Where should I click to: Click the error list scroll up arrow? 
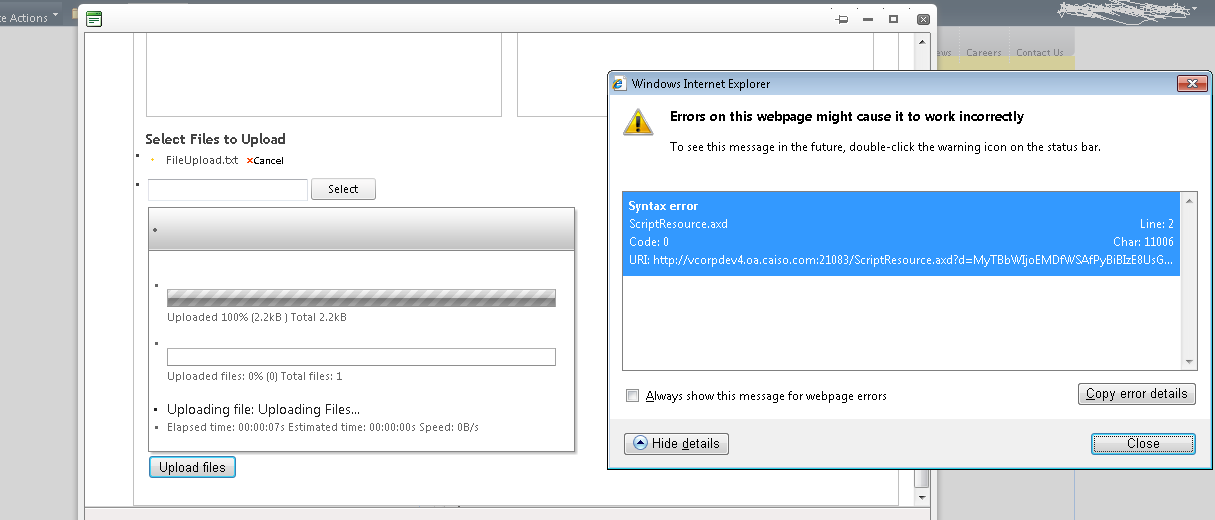1189,199
